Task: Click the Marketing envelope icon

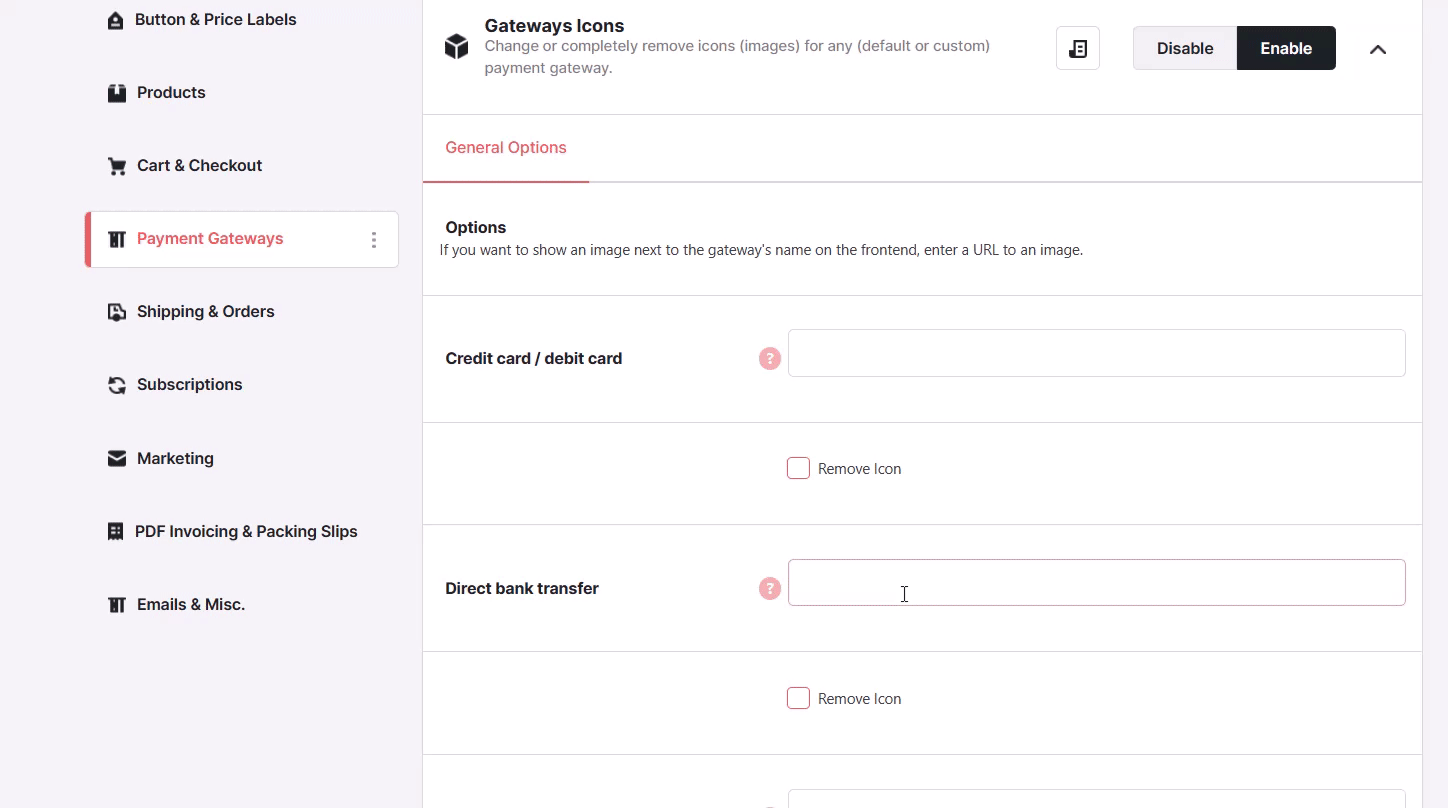Action: (x=117, y=458)
